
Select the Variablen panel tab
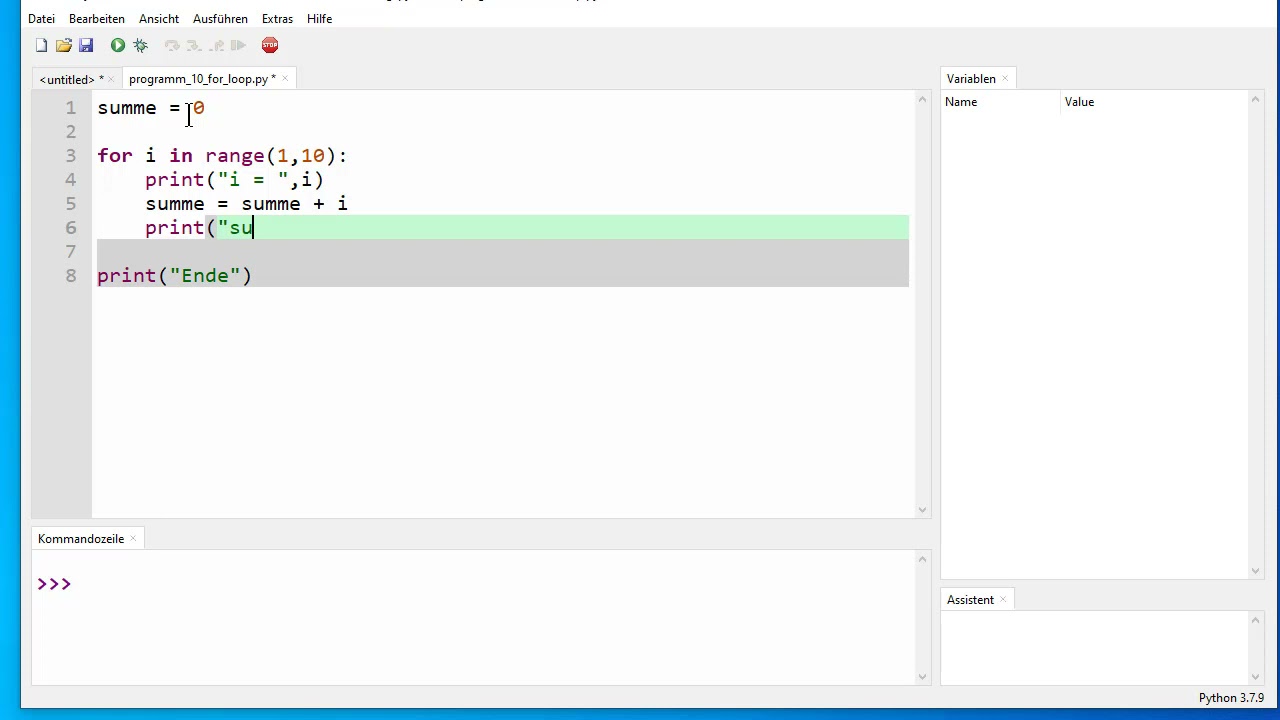click(x=970, y=79)
